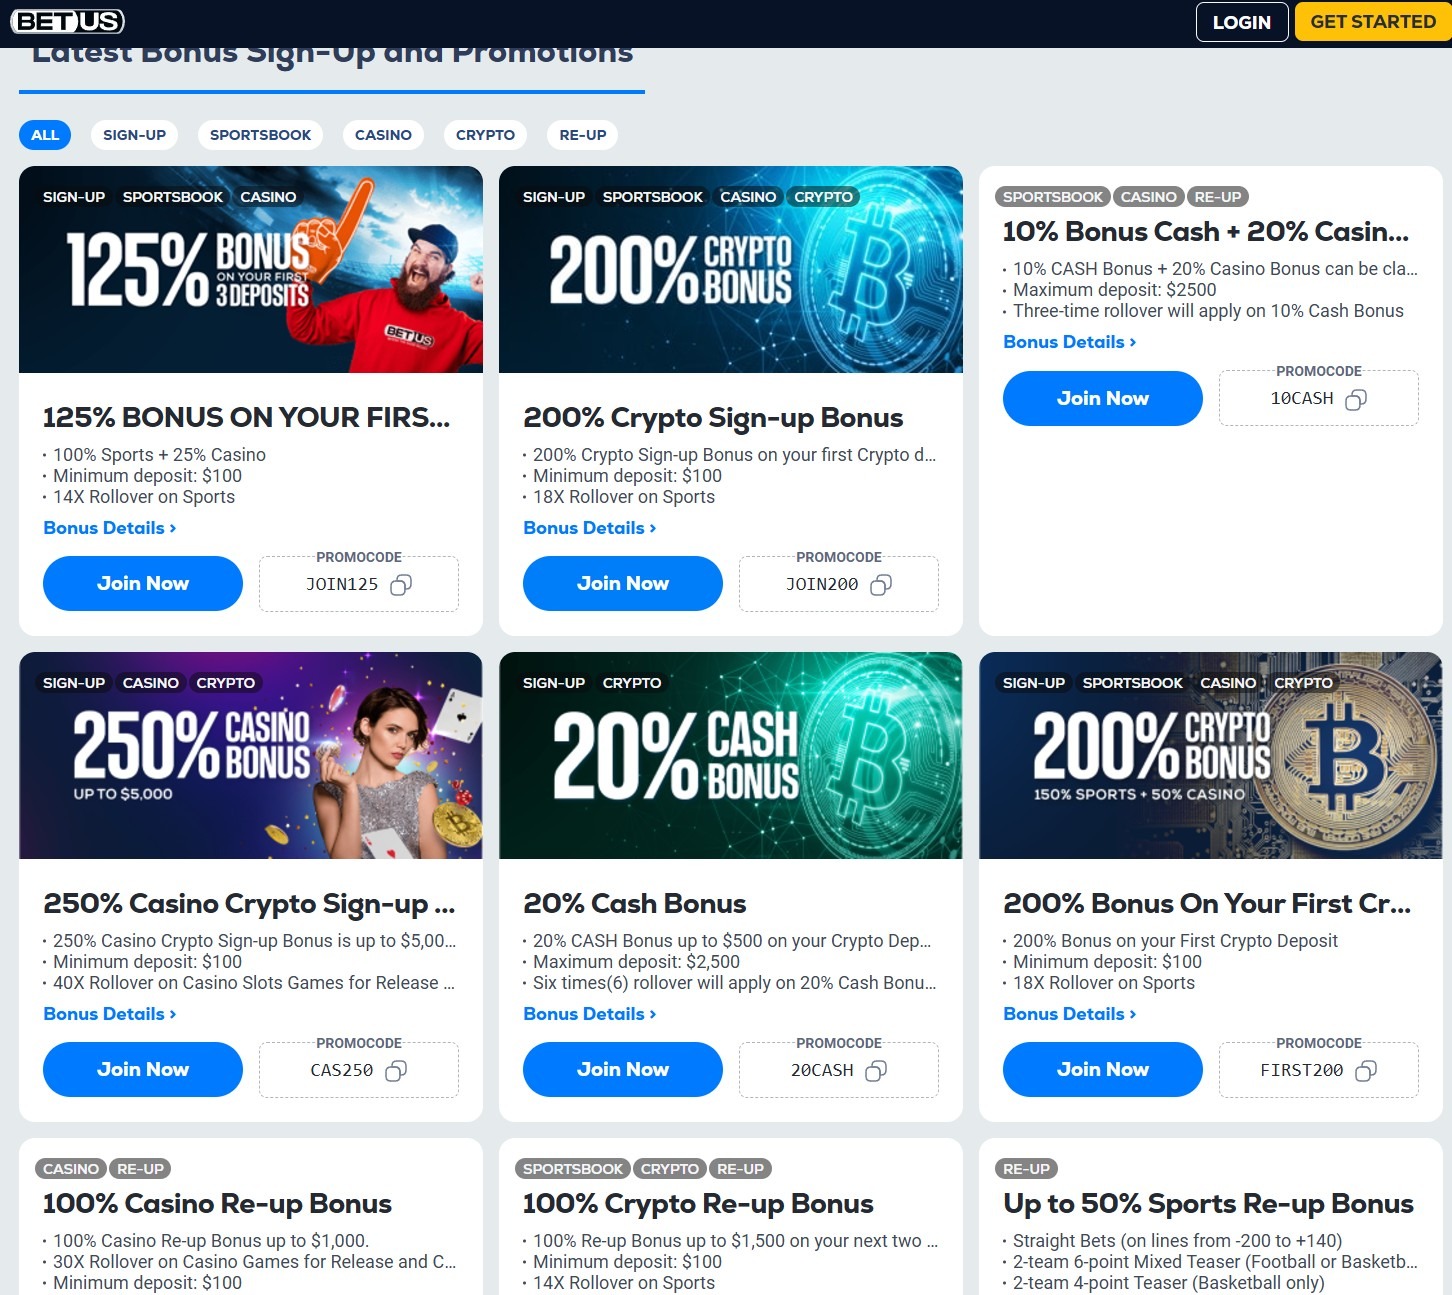Click CASINO tag on 100% Casino Re-up card
Screen dimensions: 1452x1295
point(71,1169)
